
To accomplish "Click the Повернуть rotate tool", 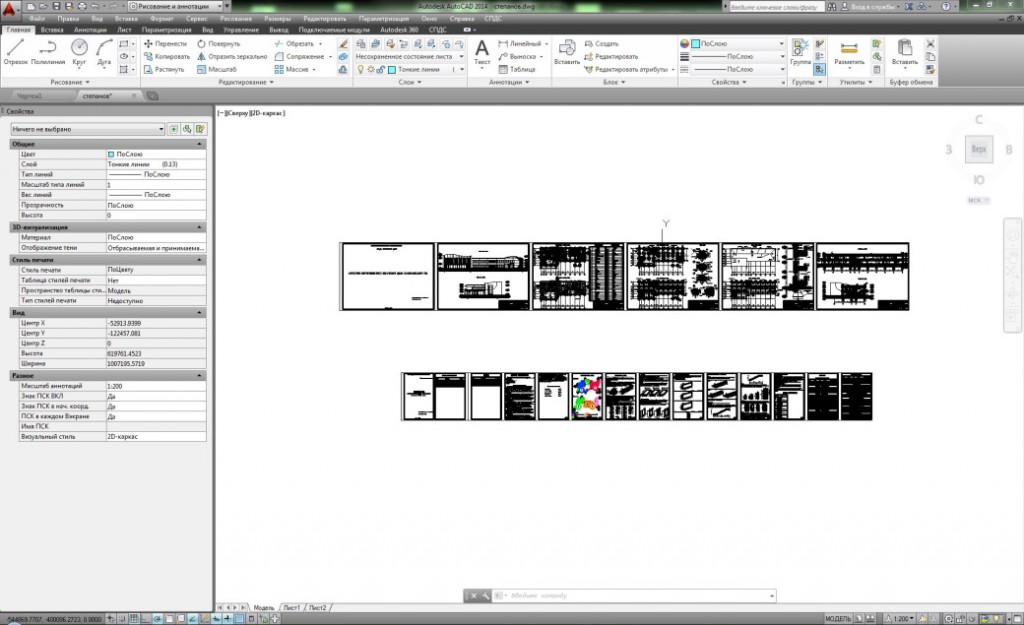I will [219, 44].
